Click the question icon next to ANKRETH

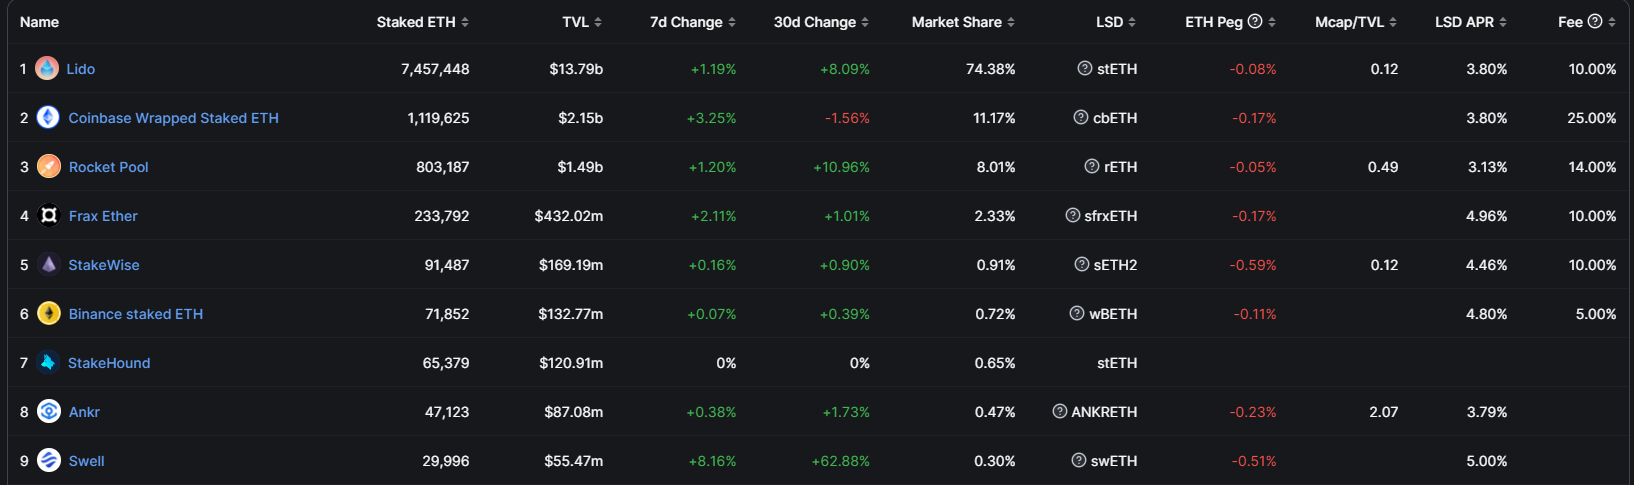click(1059, 412)
